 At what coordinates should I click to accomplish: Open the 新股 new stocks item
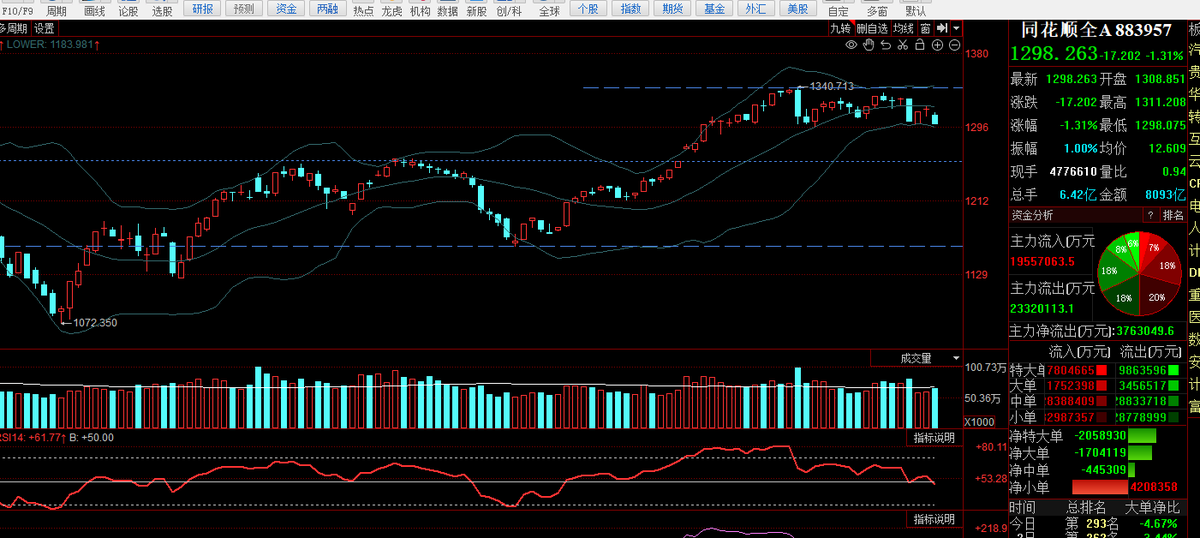coord(477,11)
